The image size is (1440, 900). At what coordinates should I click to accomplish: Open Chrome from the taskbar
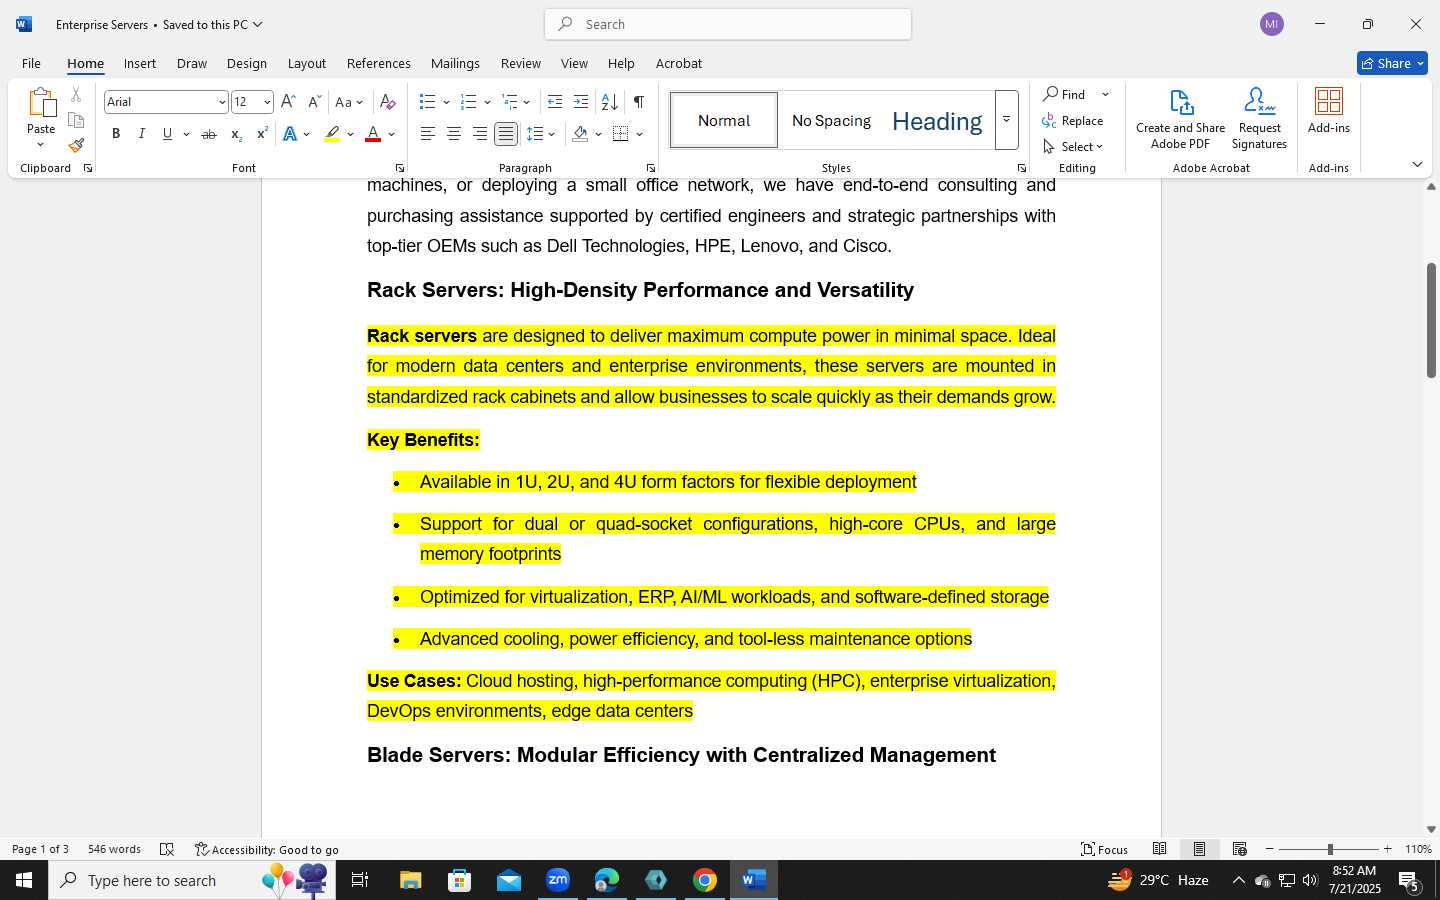click(x=705, y=880)
